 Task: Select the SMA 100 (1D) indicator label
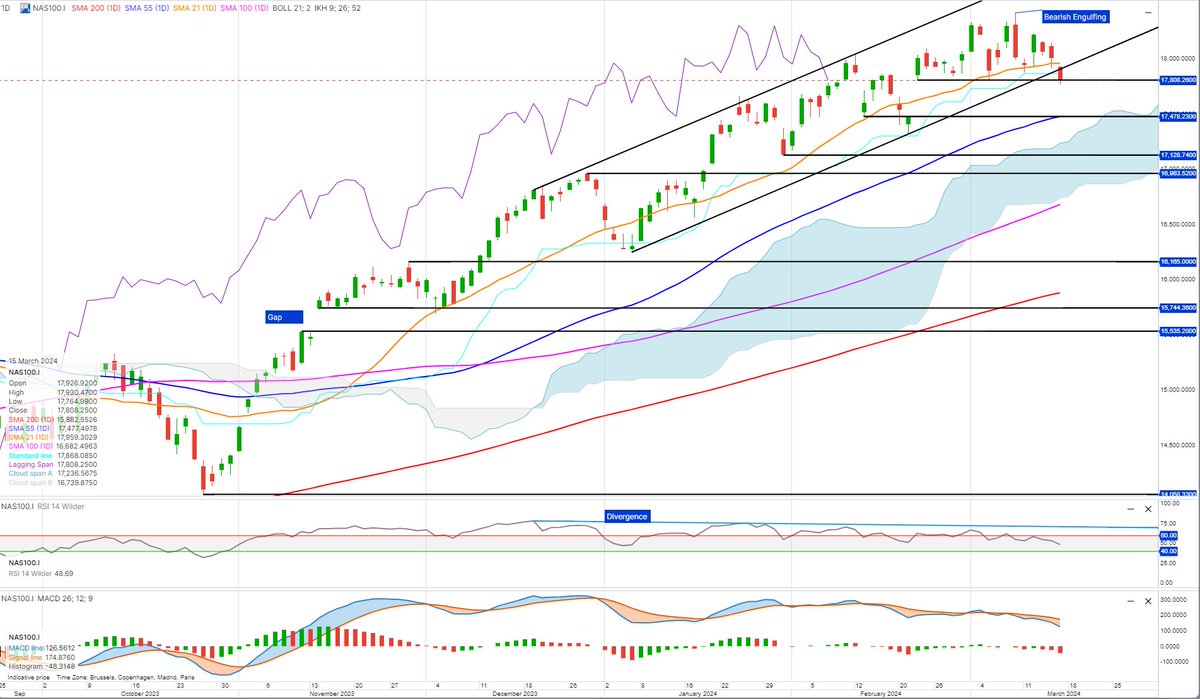point(242,8)
